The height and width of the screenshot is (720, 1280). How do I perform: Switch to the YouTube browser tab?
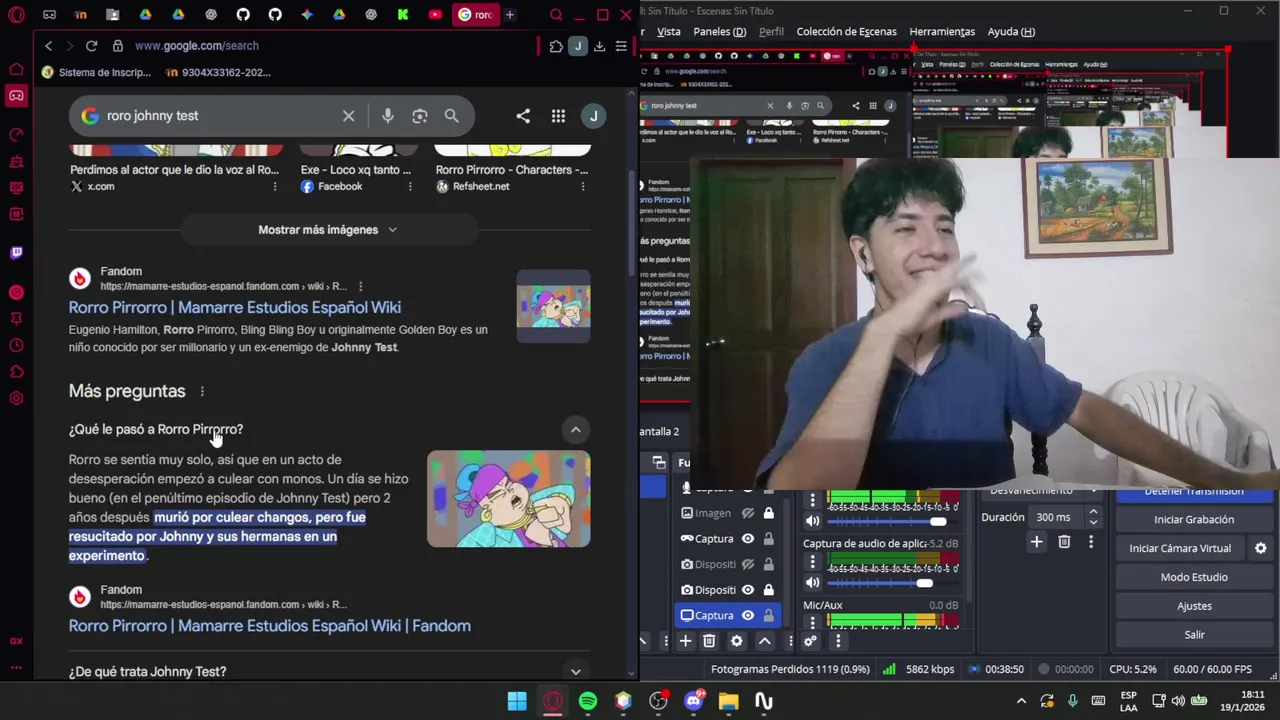tap(434, 15)
